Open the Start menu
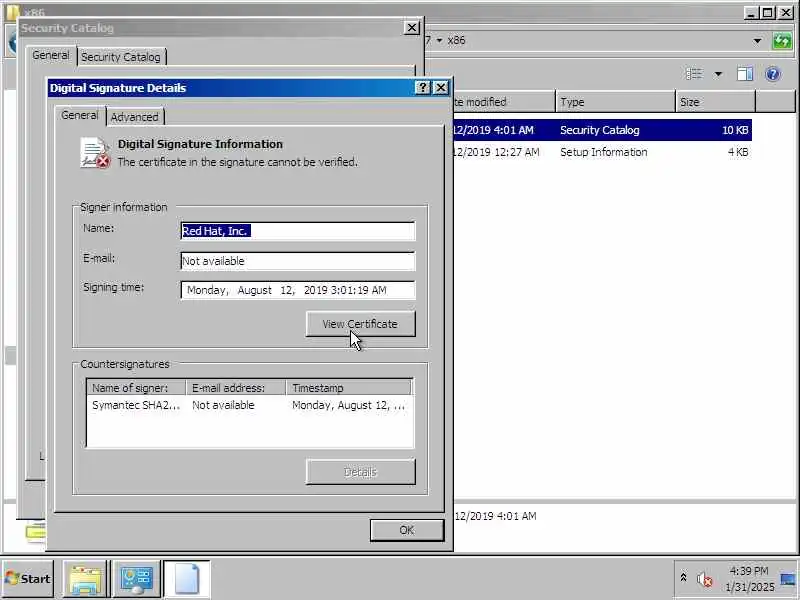The width and height of the screenshot is (800, 600). [28, 579]
